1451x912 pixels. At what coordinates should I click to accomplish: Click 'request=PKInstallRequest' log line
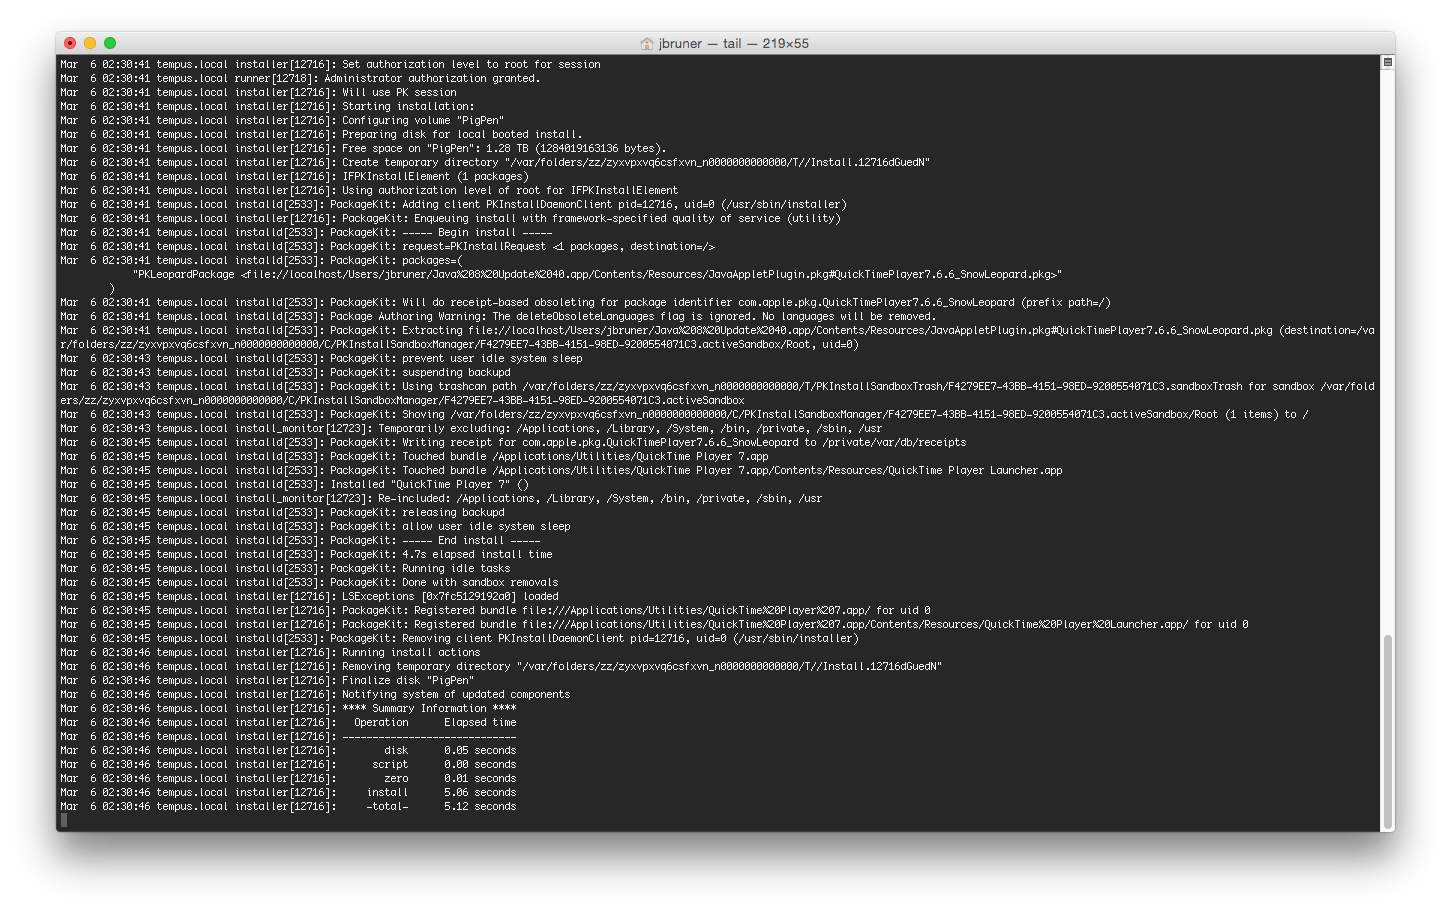click(x=387, y=246)
